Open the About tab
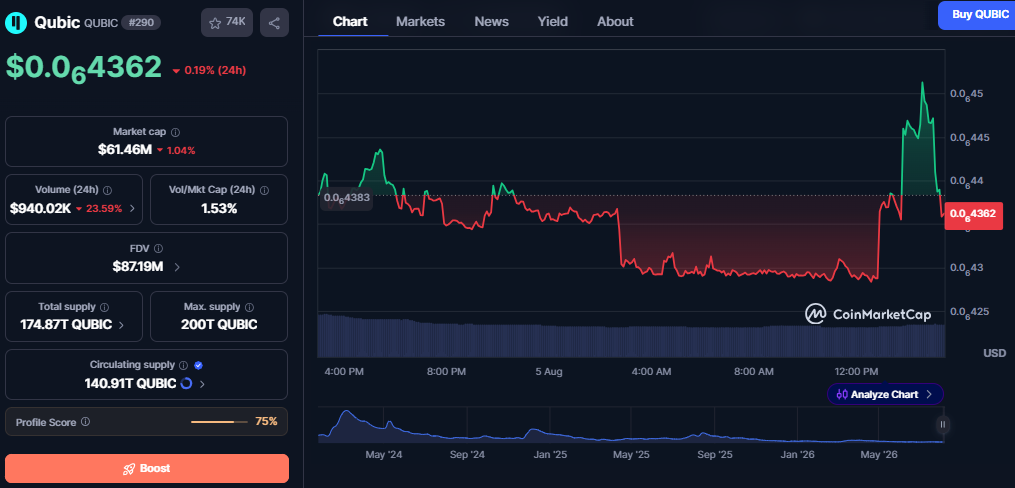The height and width of the screenshot is (488, 1015). [x=615, y=21]
